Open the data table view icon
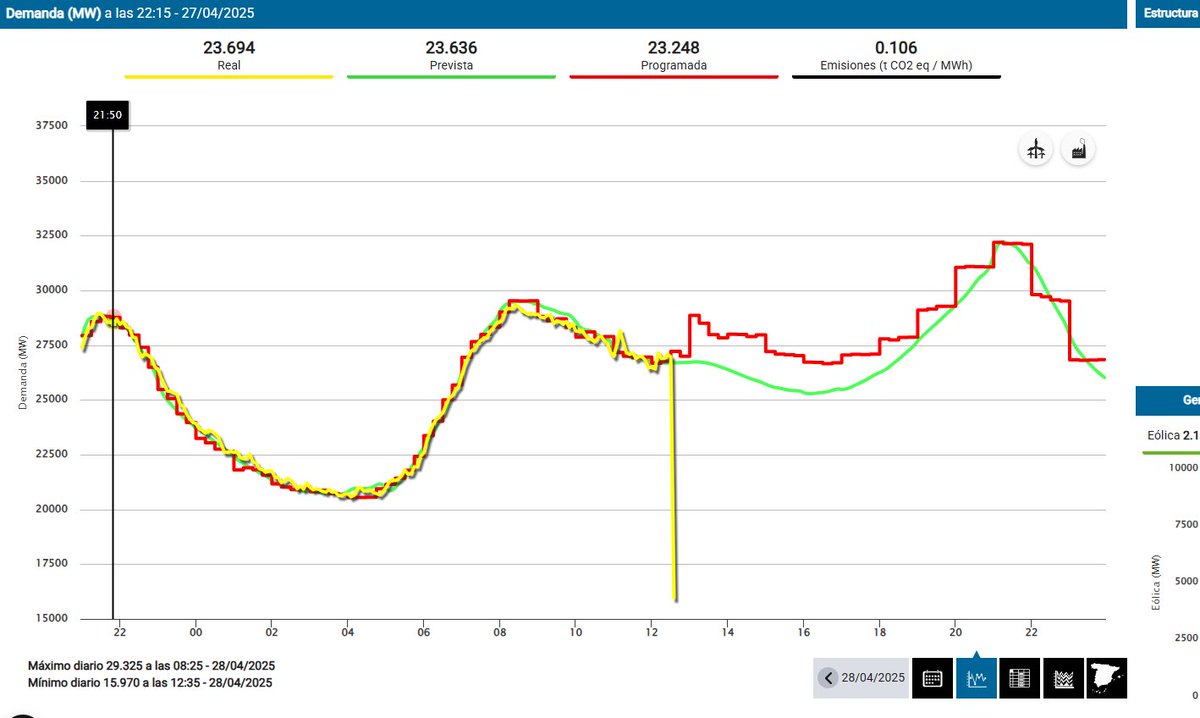Image resolution: width=1200 pixels, height=718 pixels. [1019, 678]
